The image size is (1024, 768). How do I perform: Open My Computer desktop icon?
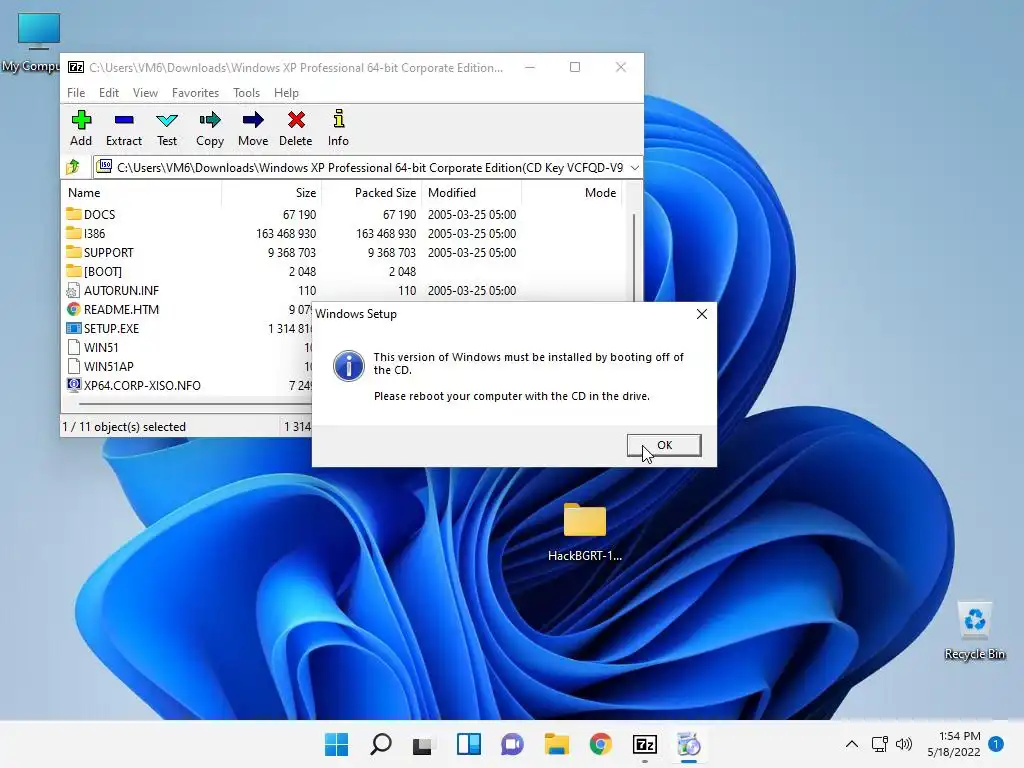pyautogui.click(x=38, y=42)
